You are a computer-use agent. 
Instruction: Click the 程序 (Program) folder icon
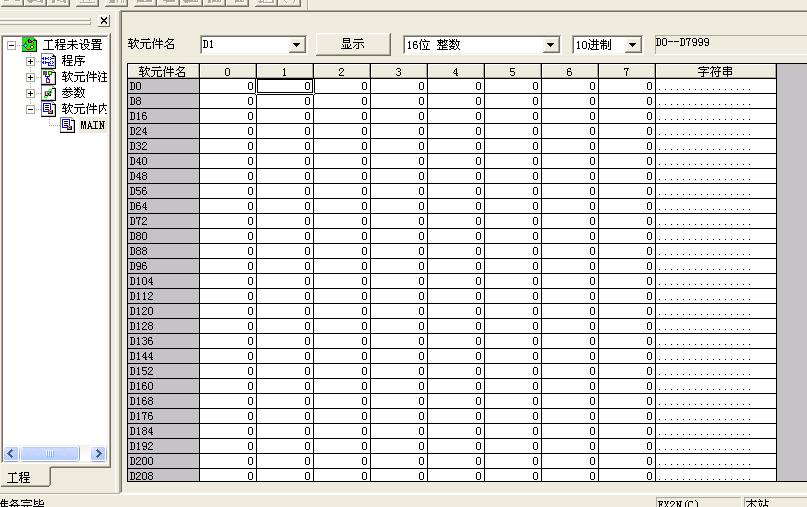(x=49, y=61)
